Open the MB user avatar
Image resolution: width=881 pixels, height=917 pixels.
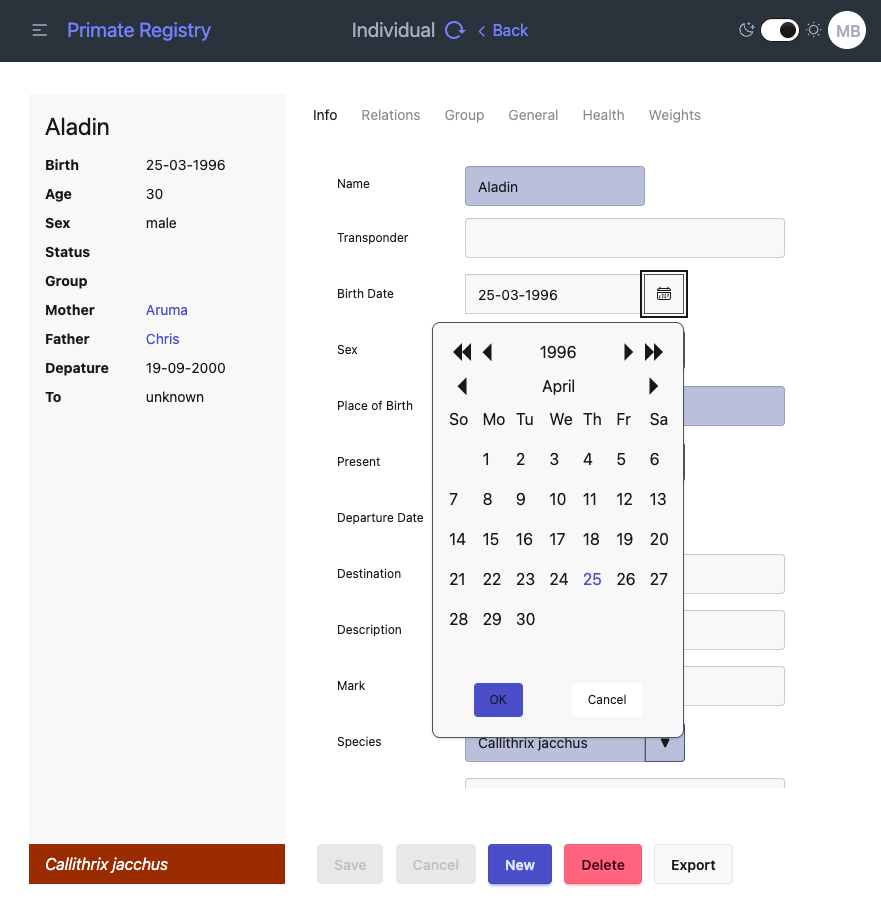847,30
